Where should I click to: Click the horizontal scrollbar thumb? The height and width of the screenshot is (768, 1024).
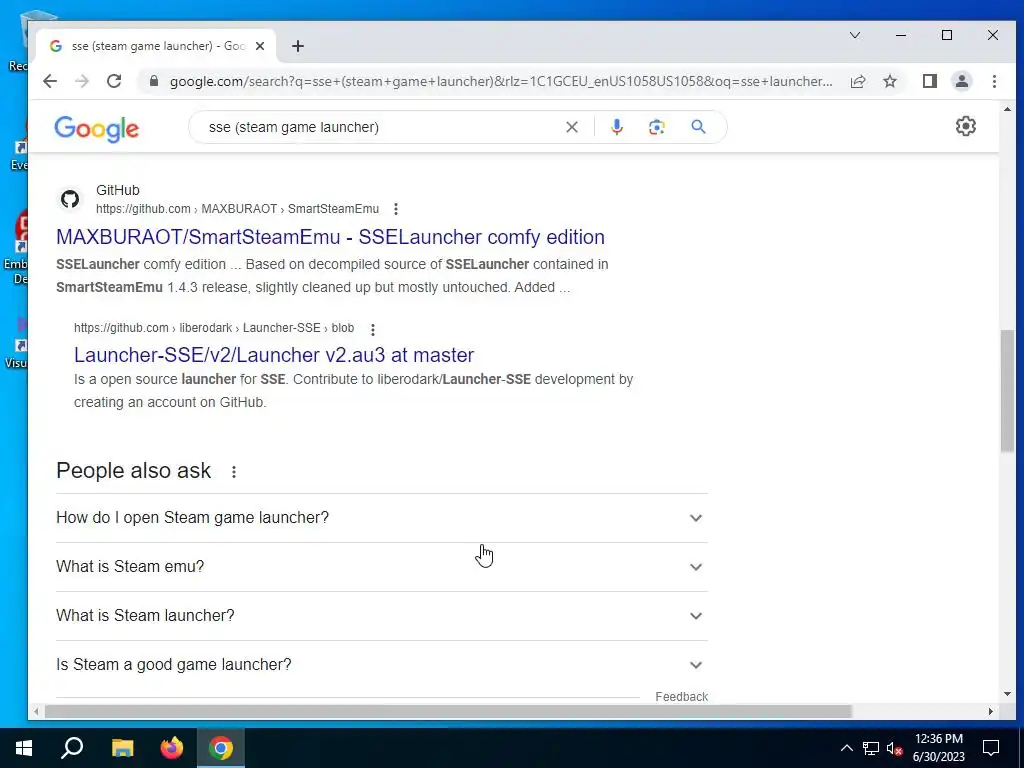tap(448, 711)
